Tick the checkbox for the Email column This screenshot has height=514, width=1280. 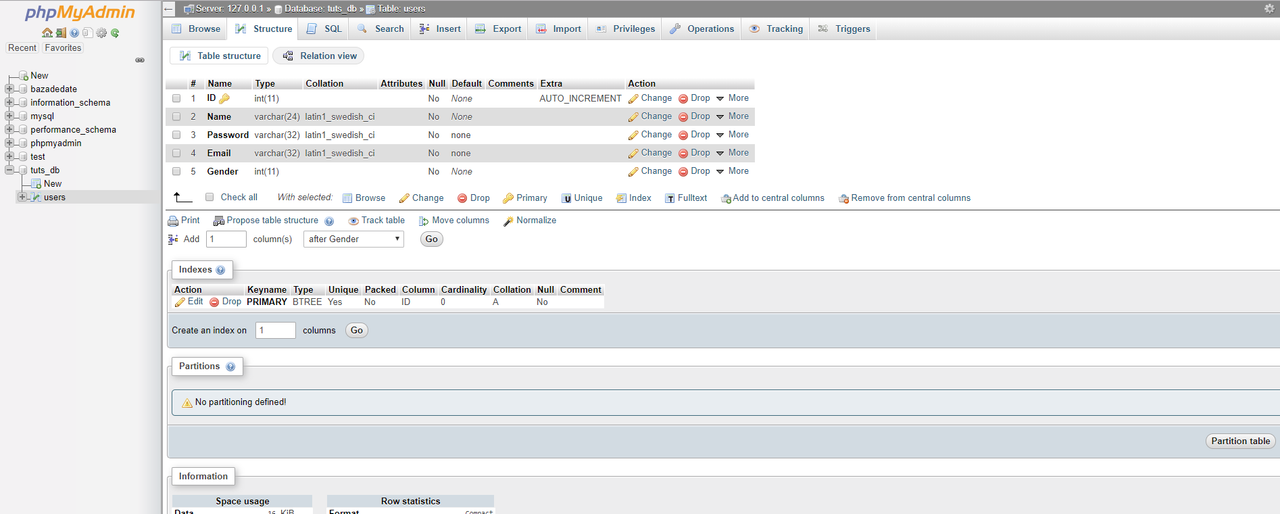pos(177,153)
